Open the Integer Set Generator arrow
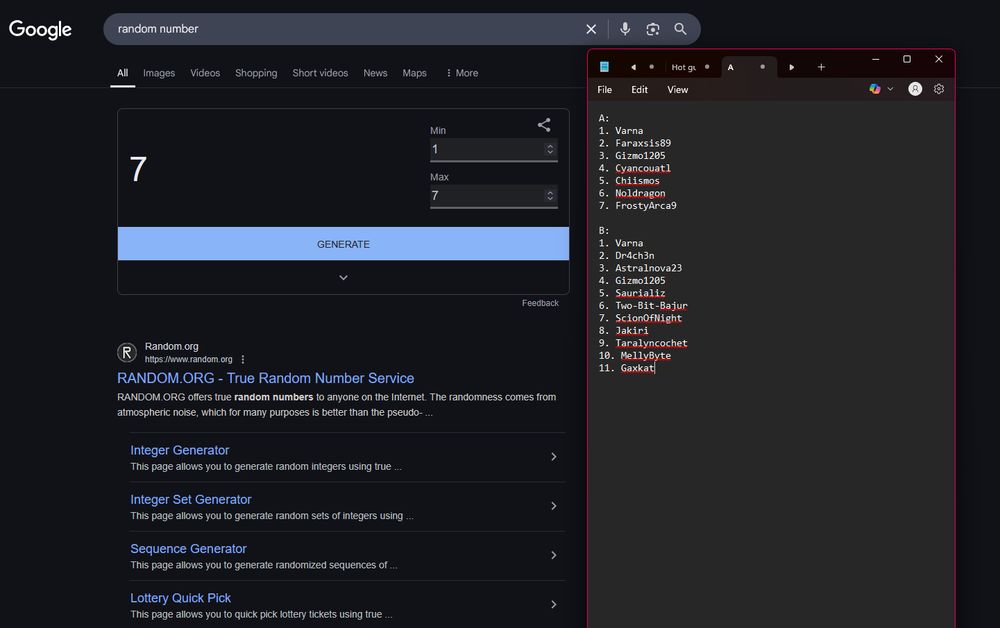This screenshot has height=628, width=1000. pyautogui.click(x=554, y=506)
